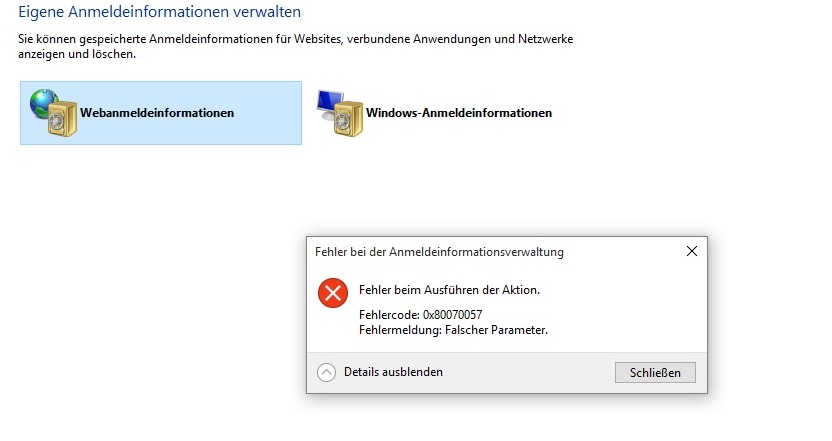Click the red error X icon
832x441 pixels.
pos(333,293)
